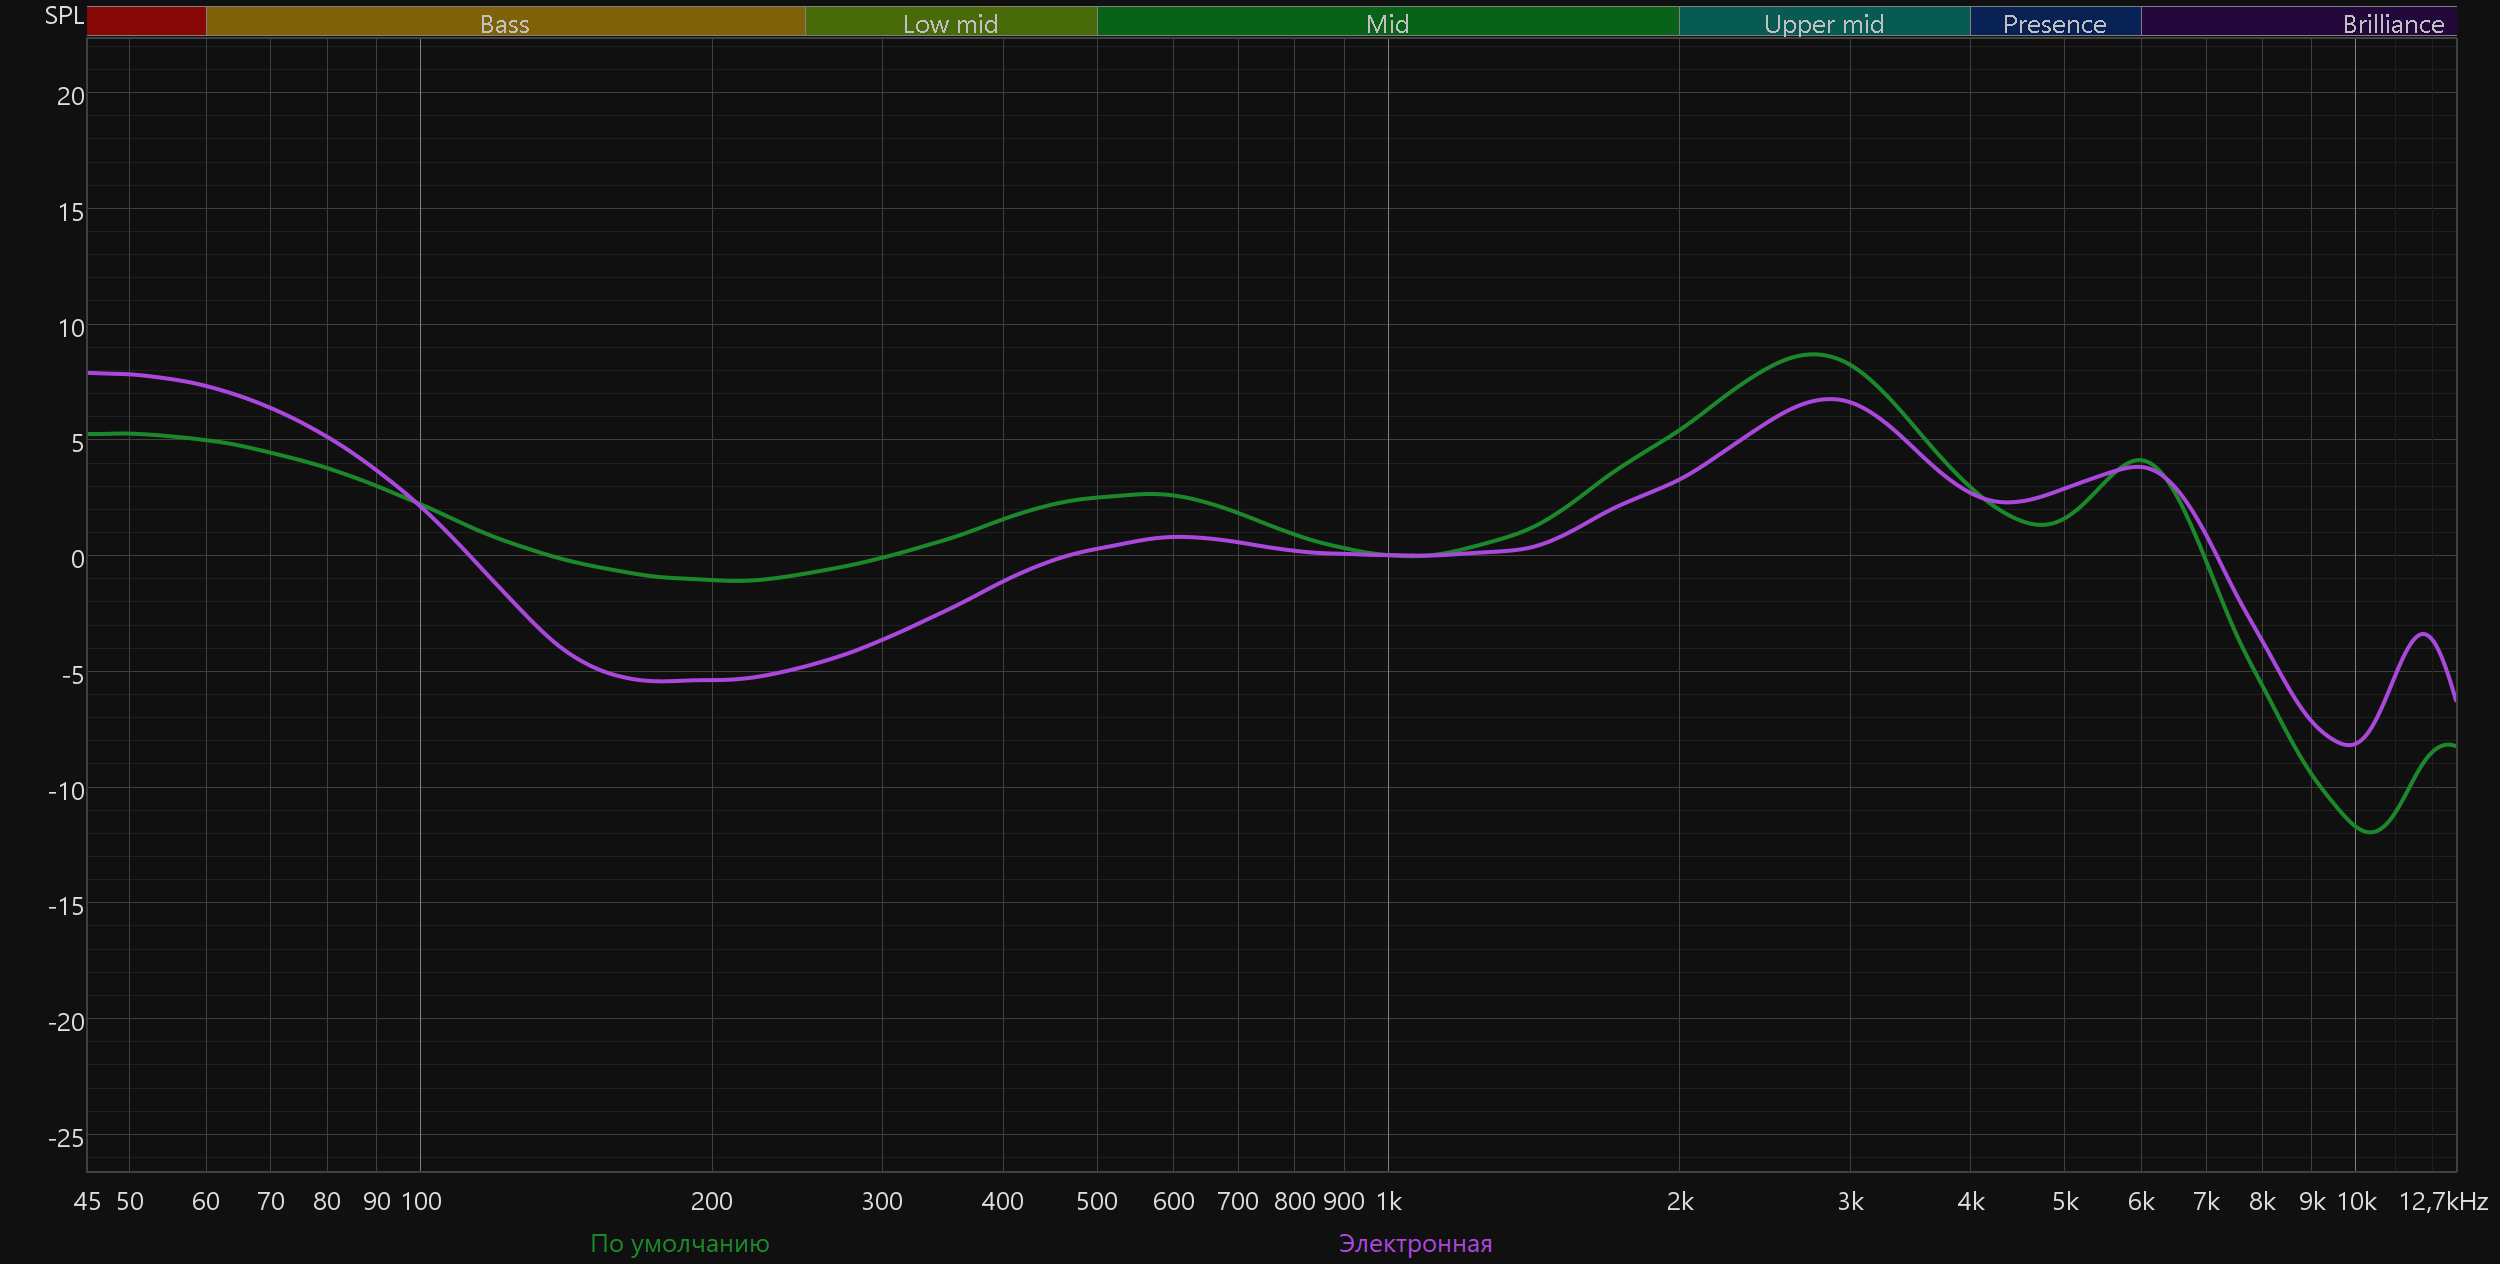Screen dimensions: 2500x1264
Task: Click the Upper mid band header
Action: (x=1823, y=24)
